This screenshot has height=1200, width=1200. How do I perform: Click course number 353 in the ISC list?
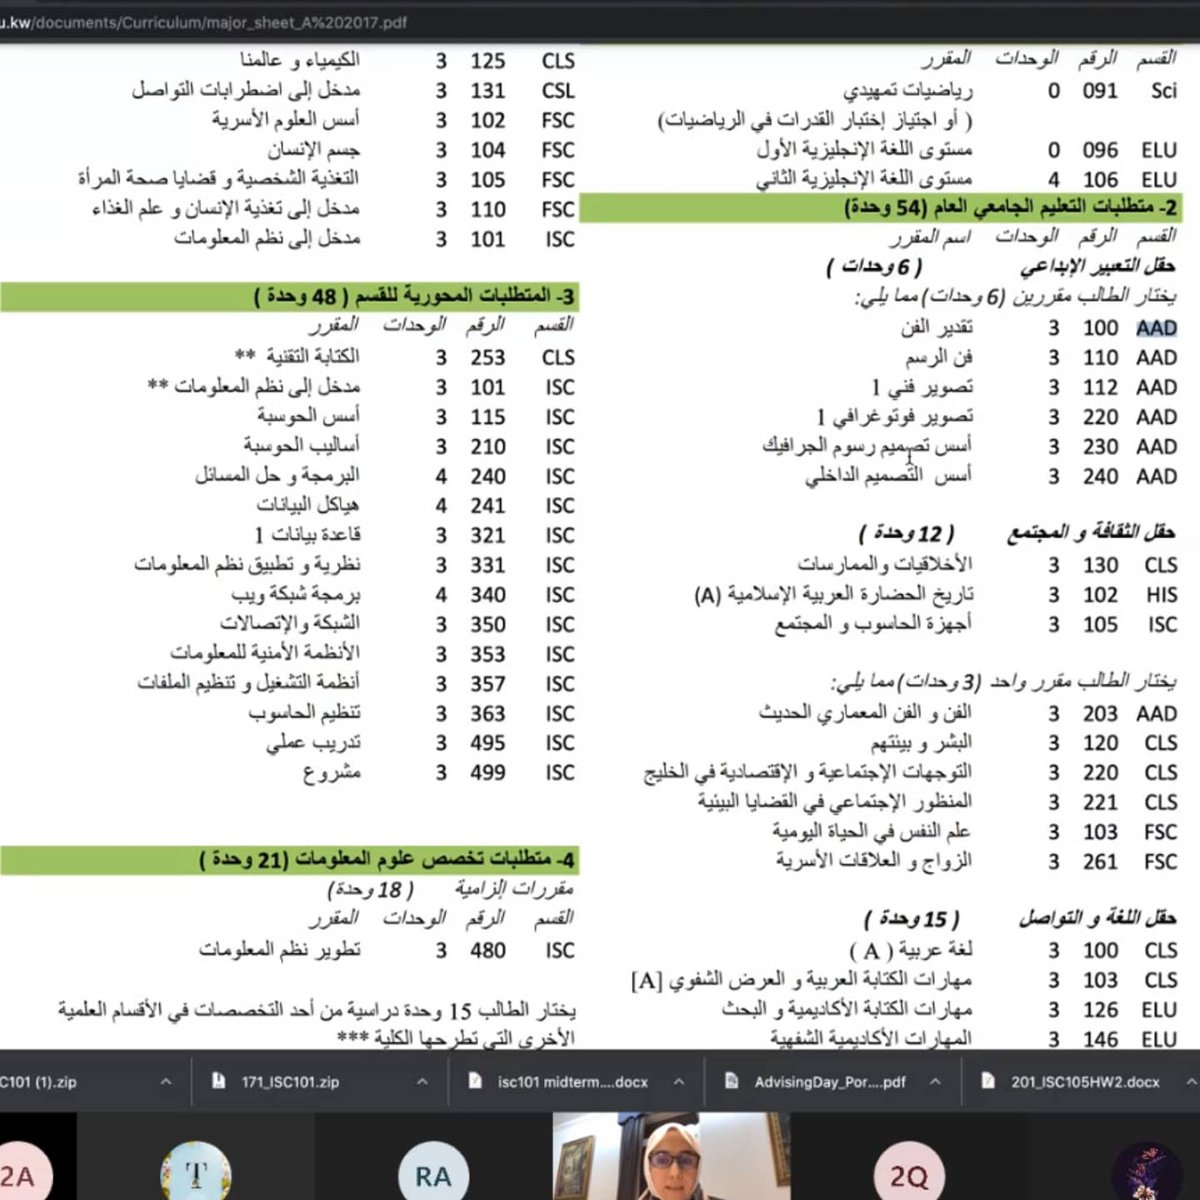(488, 654)
